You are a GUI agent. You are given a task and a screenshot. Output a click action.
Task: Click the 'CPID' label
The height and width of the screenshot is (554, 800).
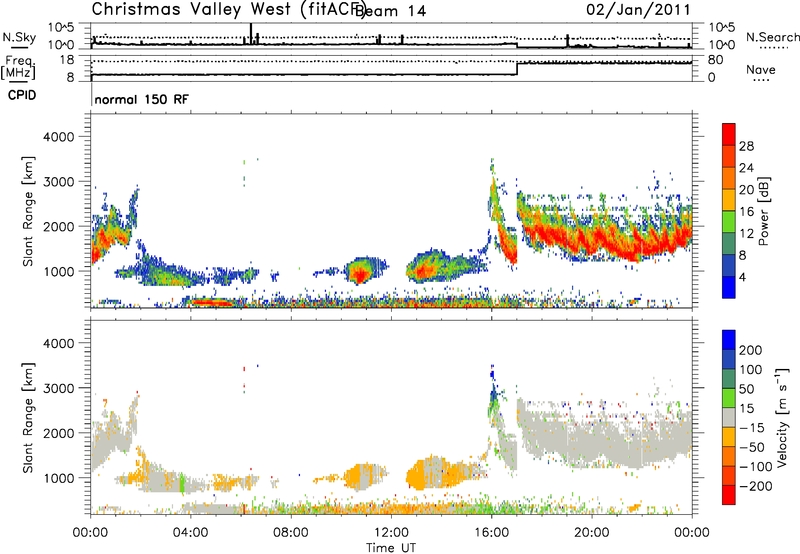[x=22, y=95]
